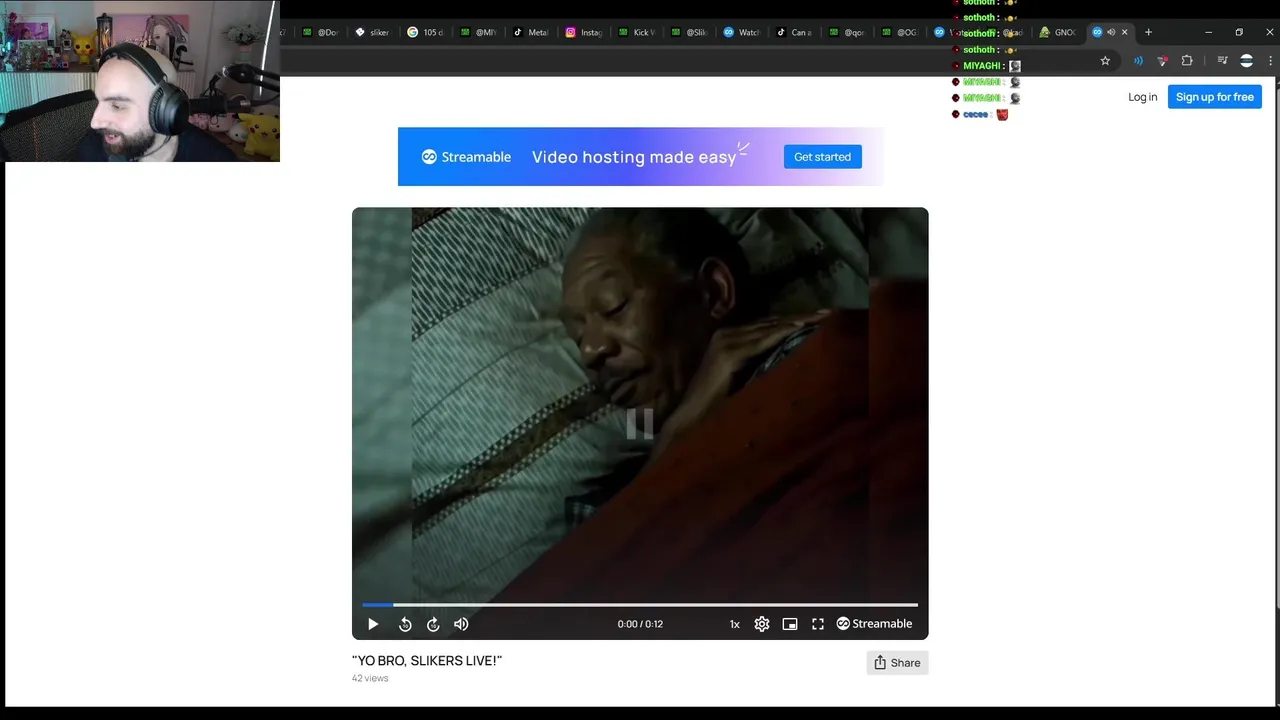Click the rewind replay icon in player
Screen dimensions: 1280x720
(x=405, y=624)
